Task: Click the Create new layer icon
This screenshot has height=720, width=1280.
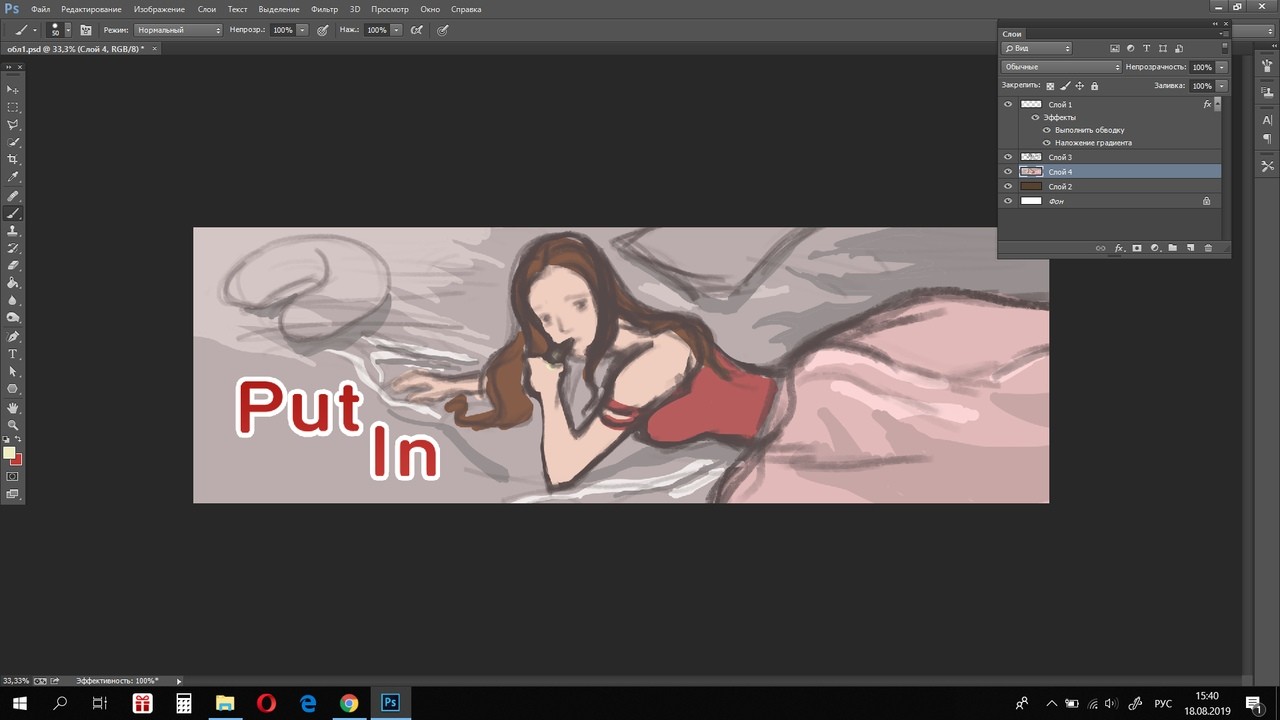Action: tap(1190, 247)
